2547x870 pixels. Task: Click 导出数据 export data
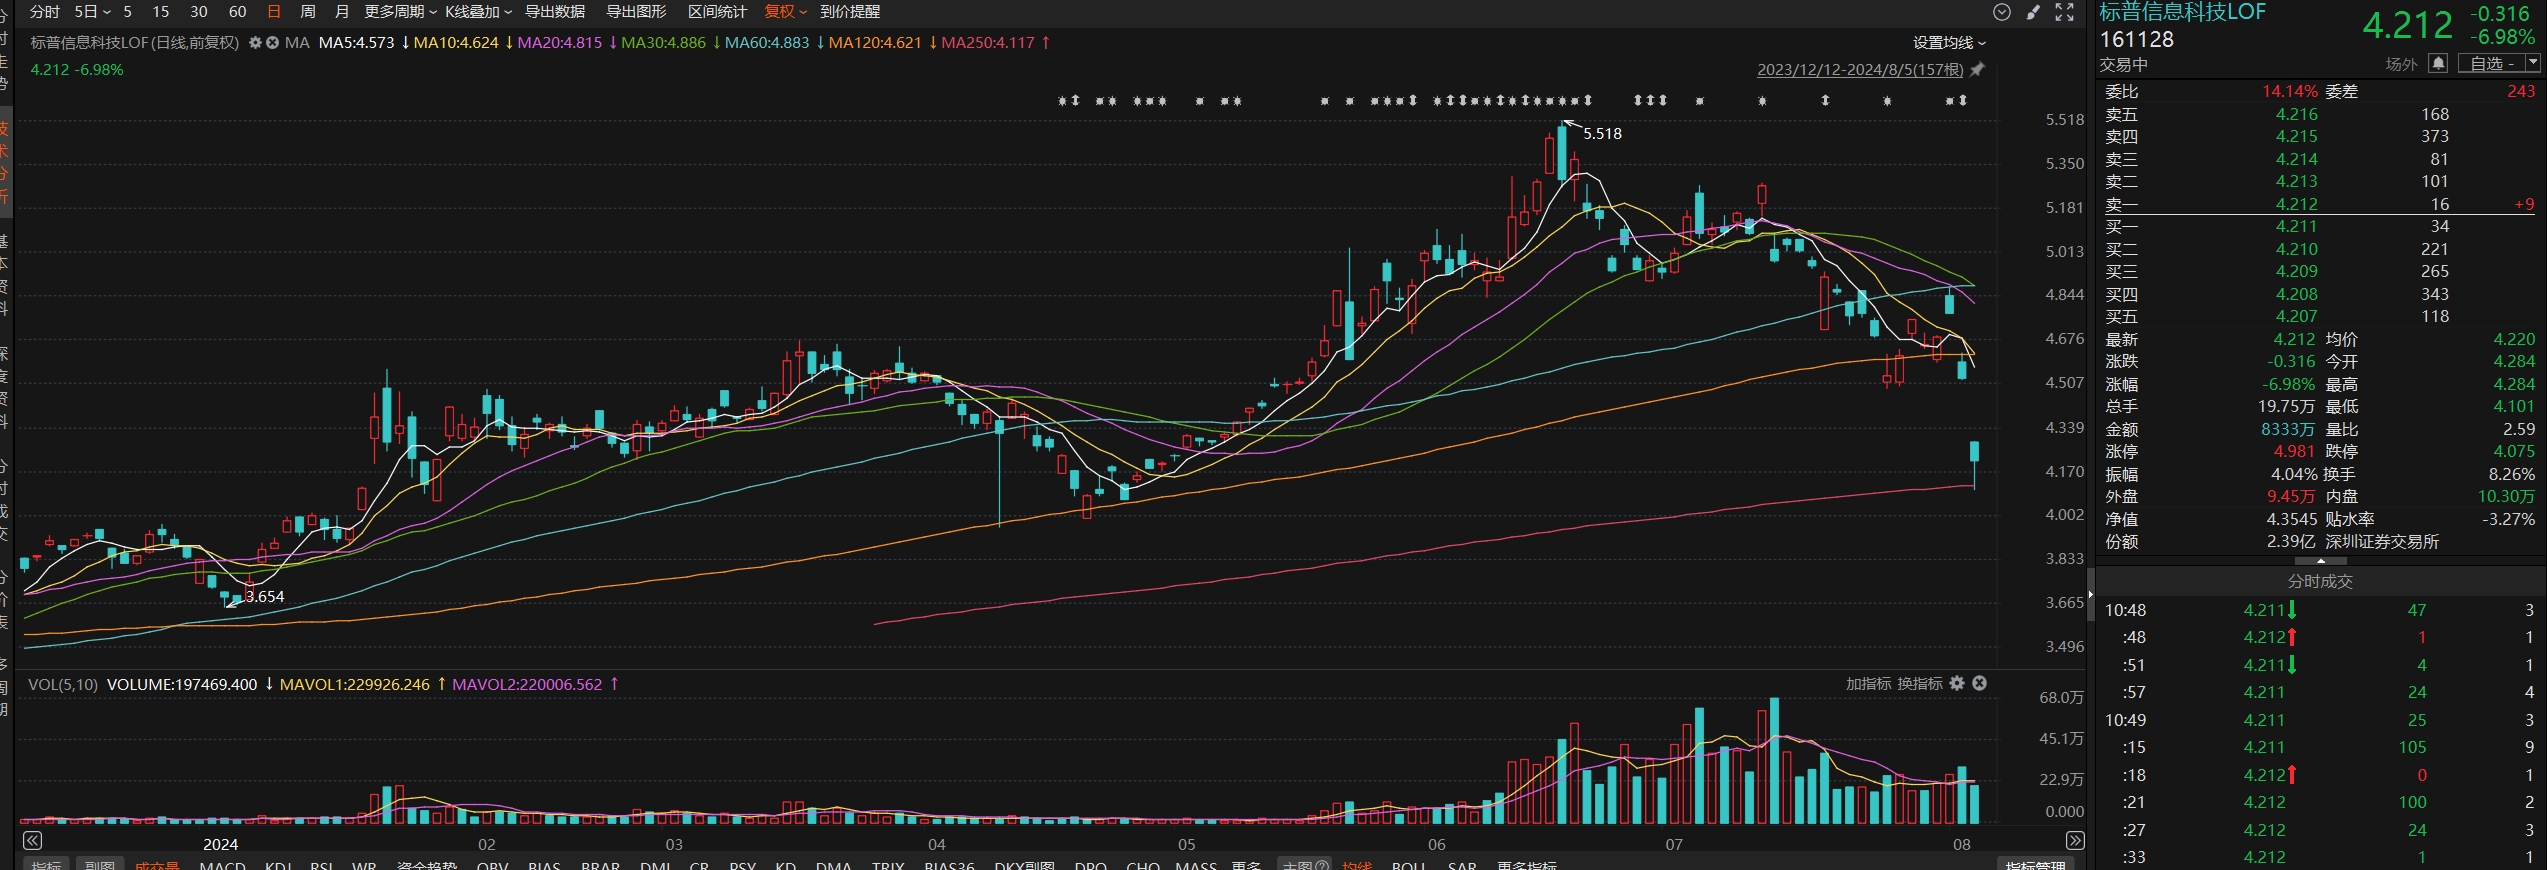pyautogui.click(x=555, y=12)
